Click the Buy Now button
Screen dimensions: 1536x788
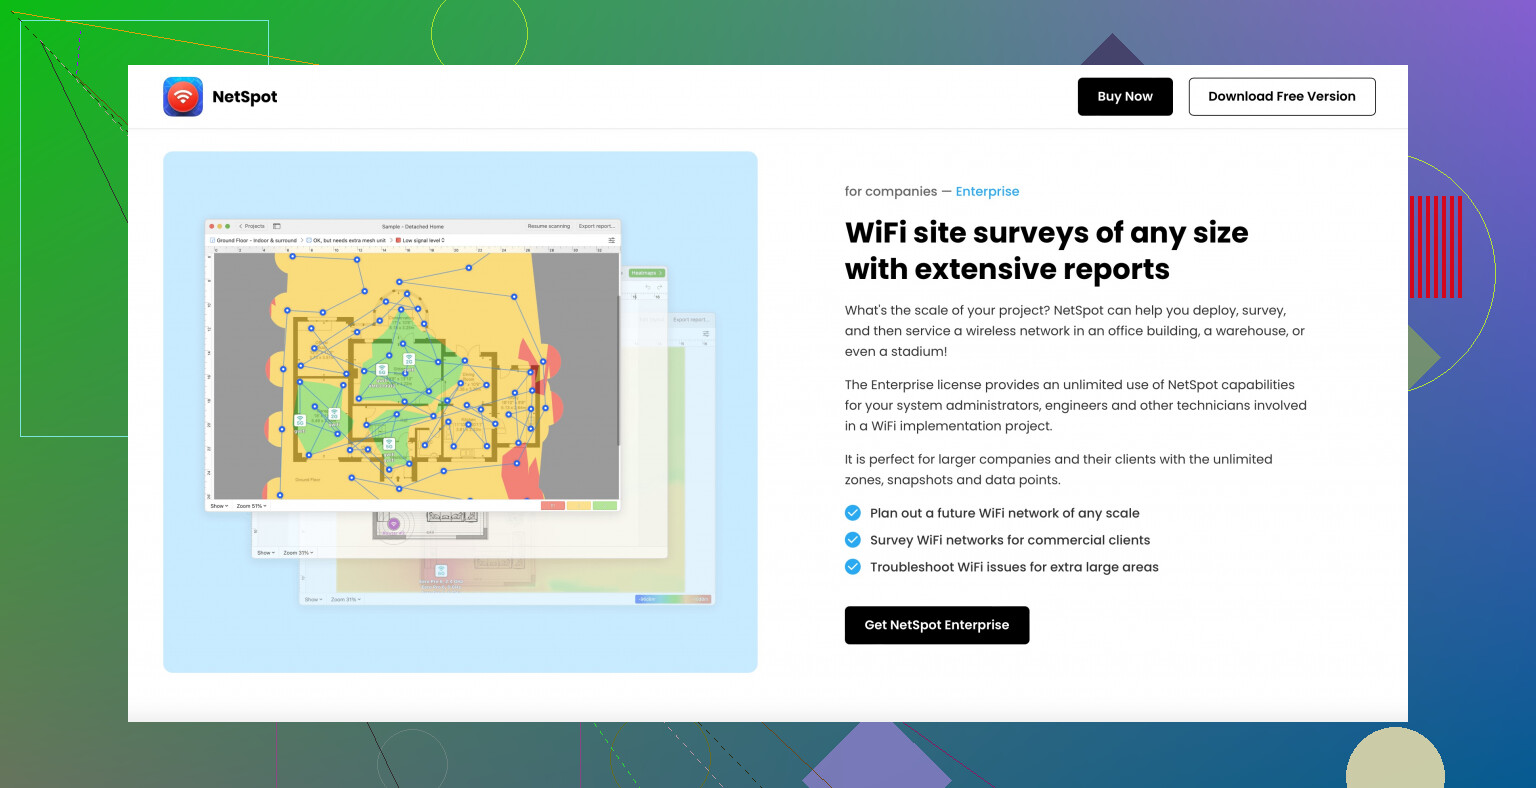[x=1125, y=97]
